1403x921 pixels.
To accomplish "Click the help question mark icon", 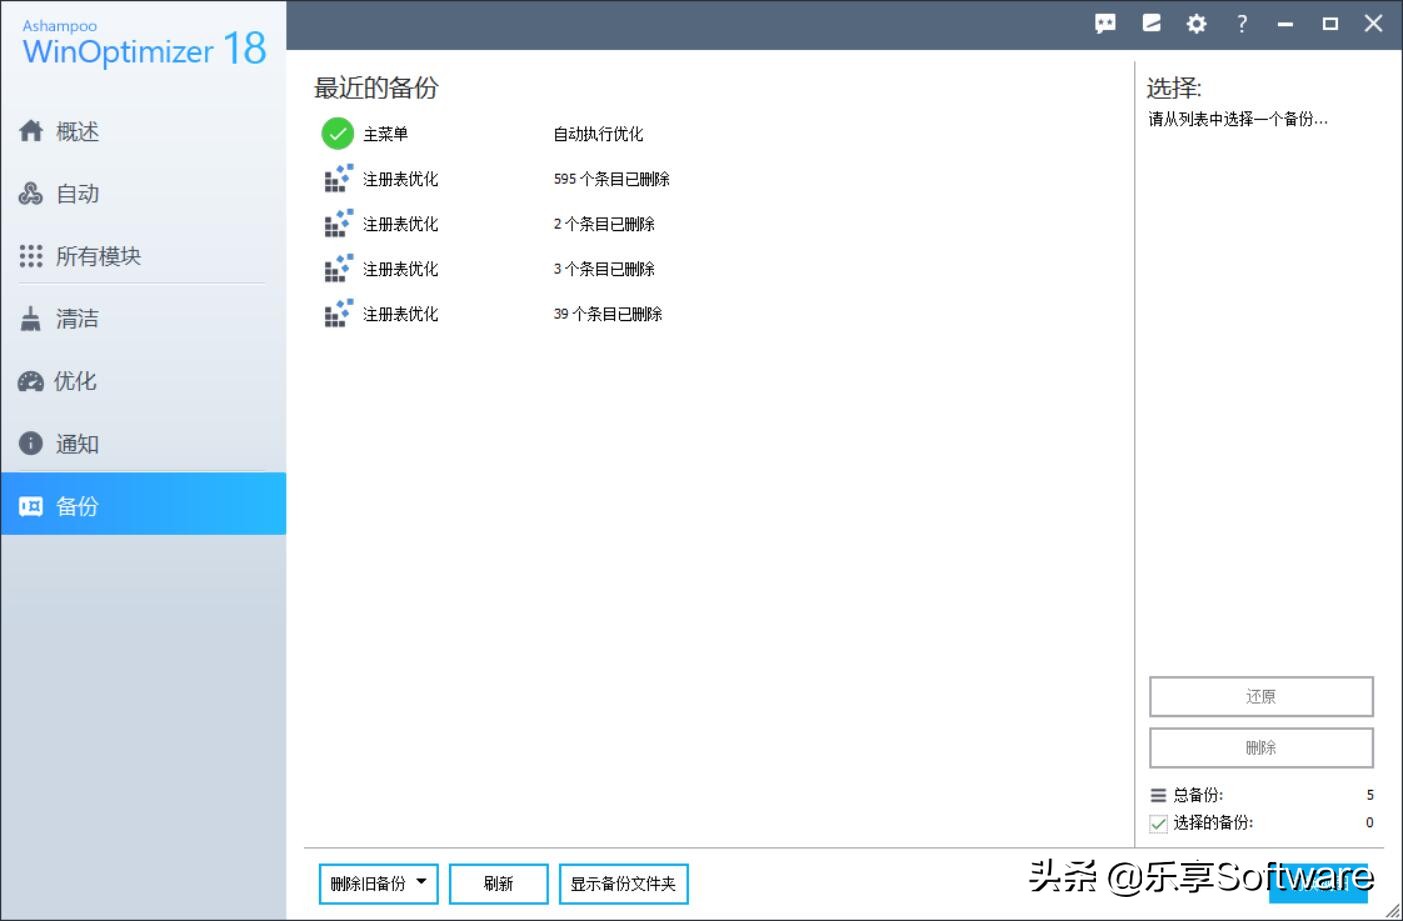I will point(1241,22).
